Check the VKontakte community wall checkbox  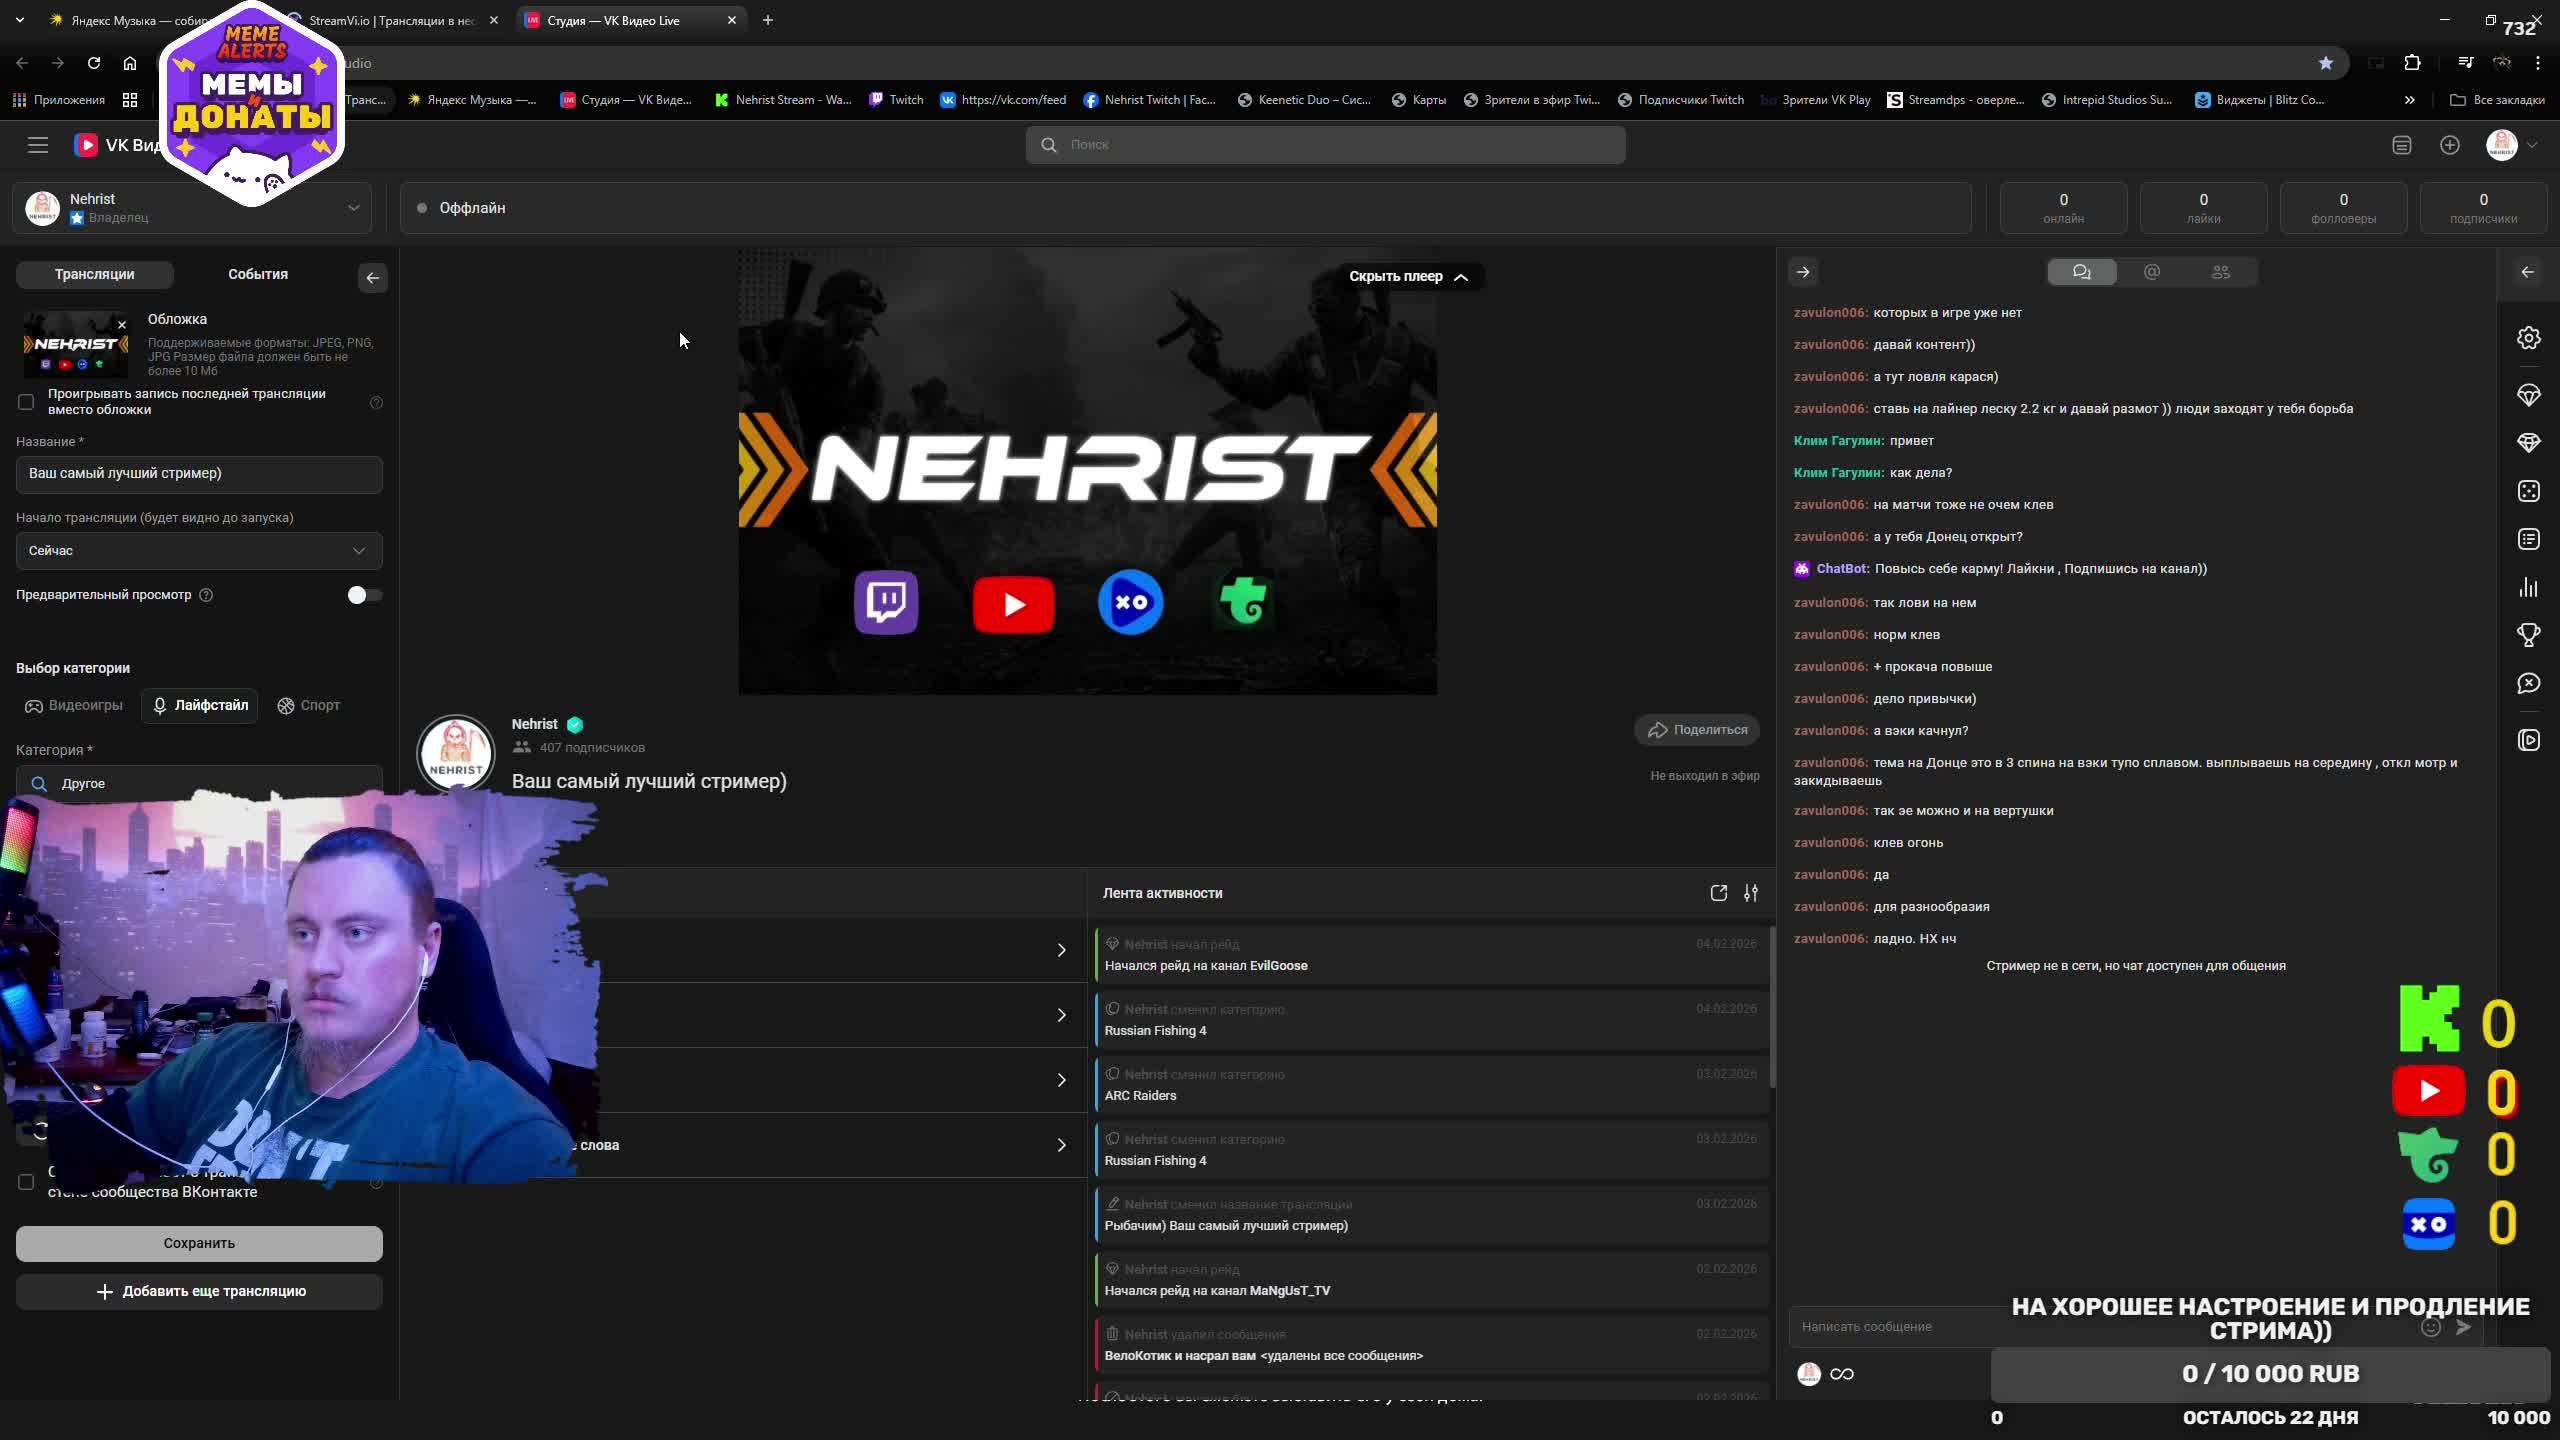(x=26, y=1182)
